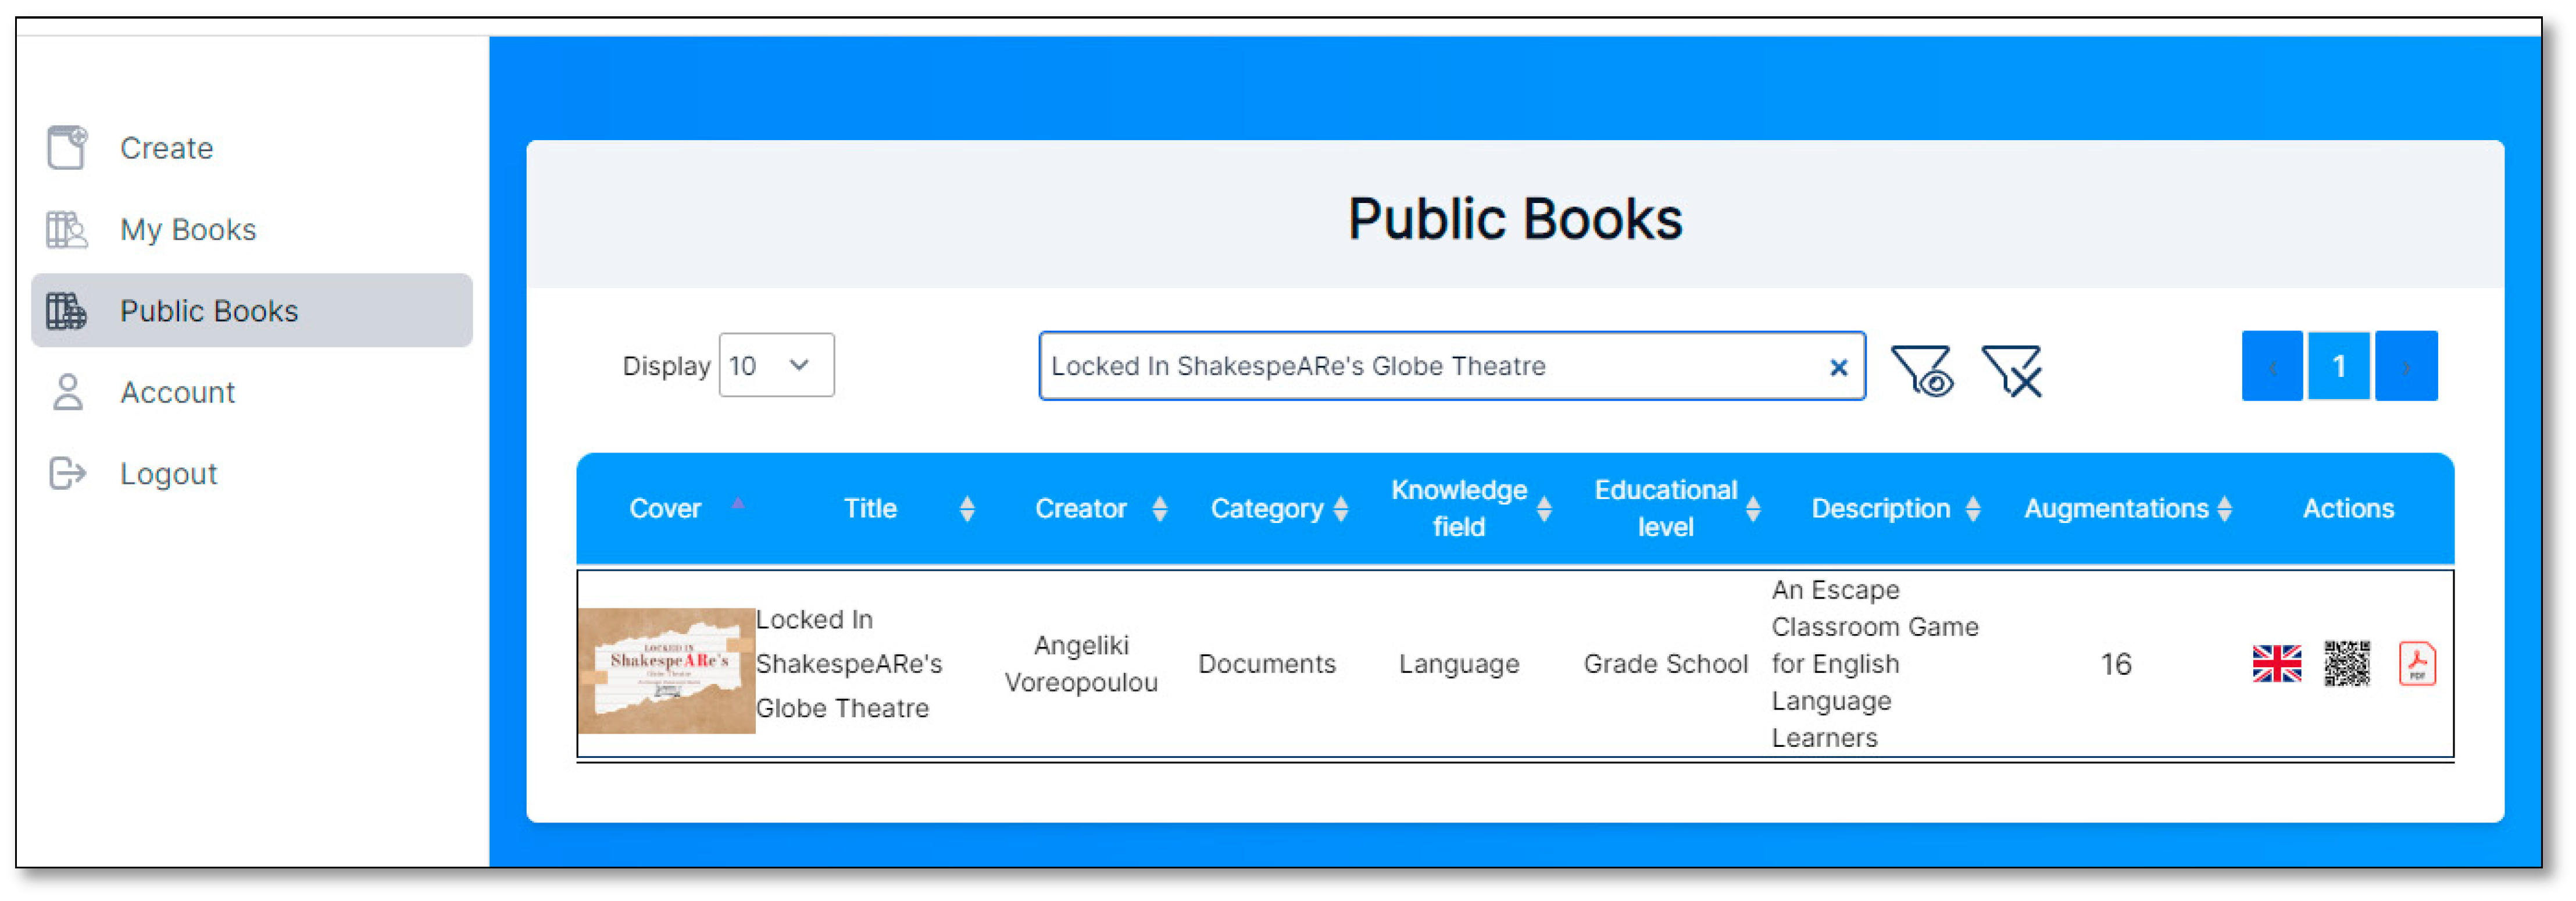Open My Books menu item
This screenshot has width=2576, height=901.
[188, 230]
